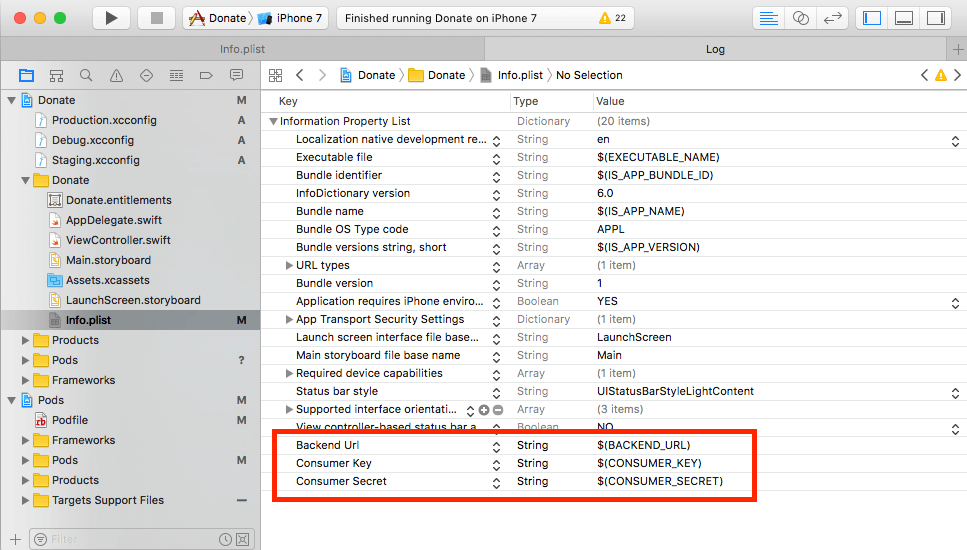The width and height of the screenshot is (967, 550).
Task: Switch to the Log tab
Action: pos(714,48)
